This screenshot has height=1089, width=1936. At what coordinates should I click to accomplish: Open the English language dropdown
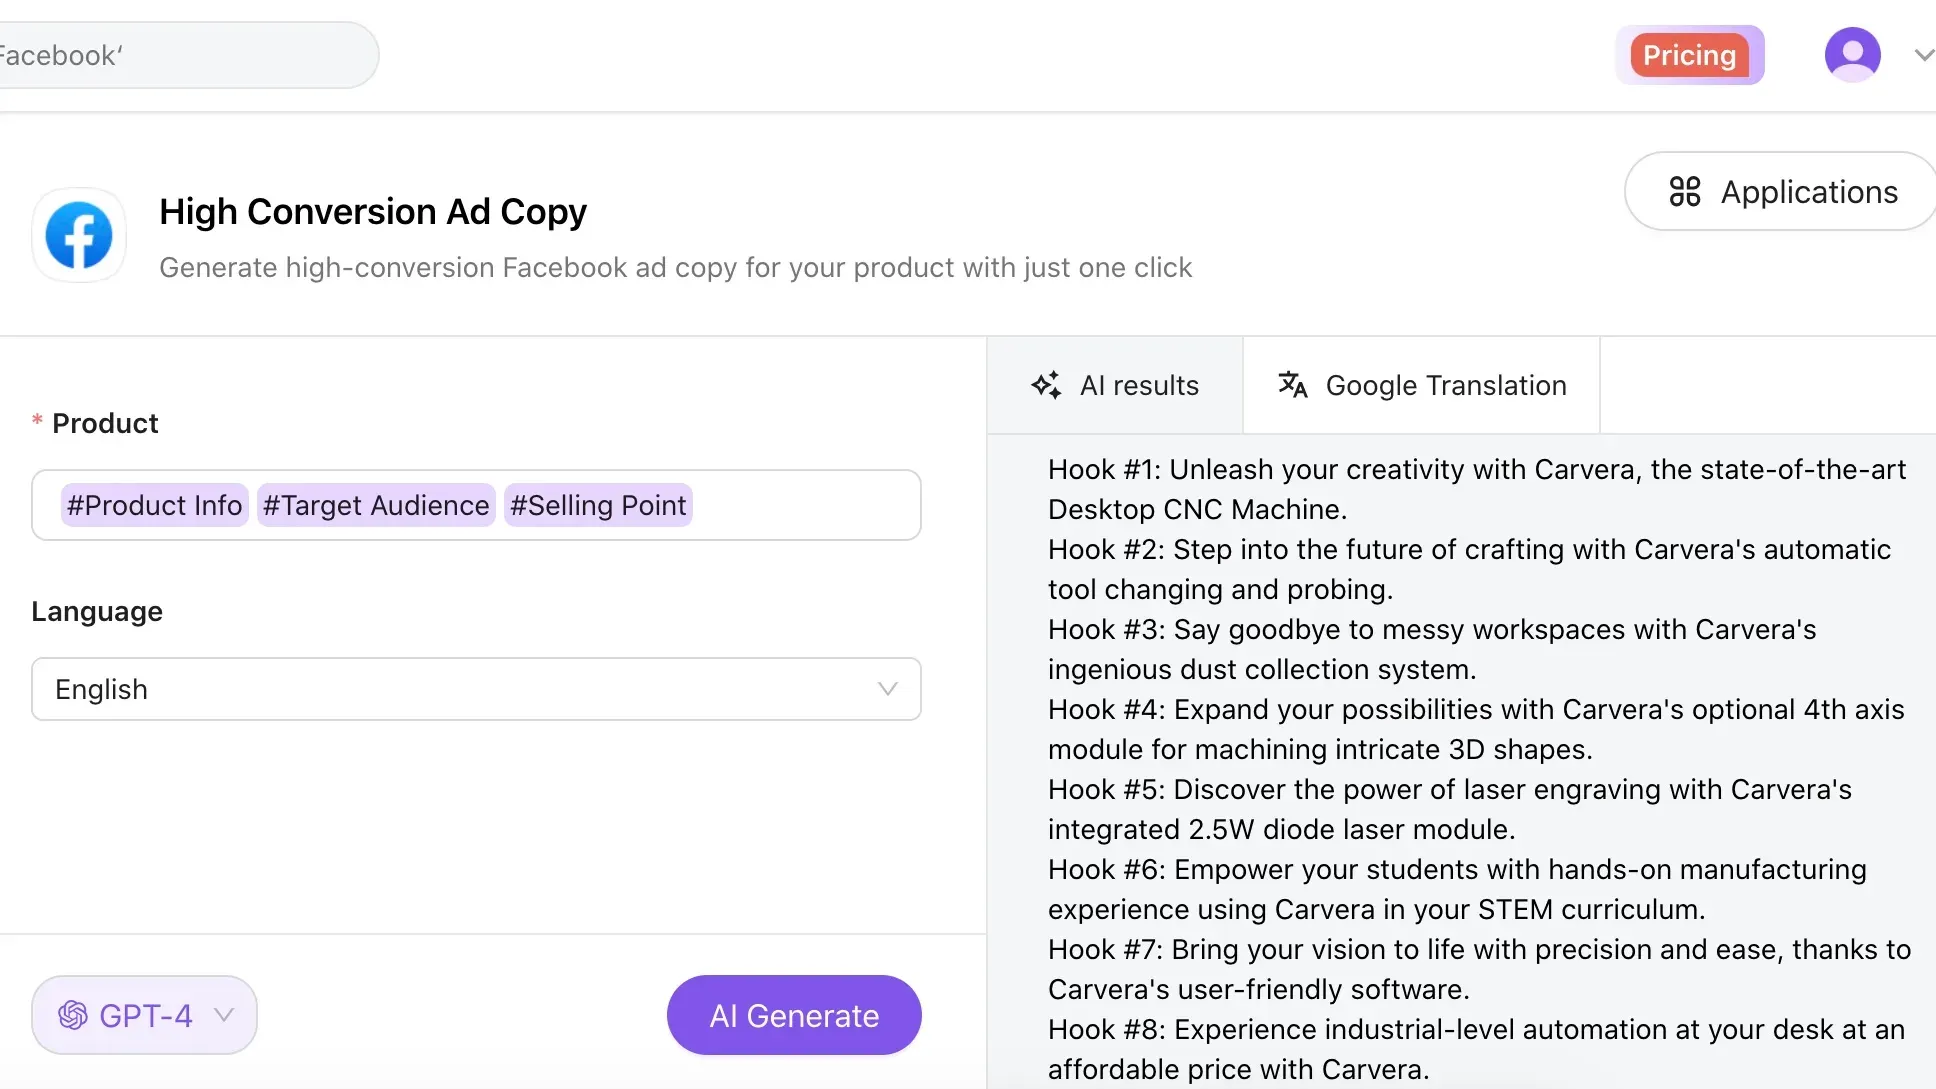476,689
